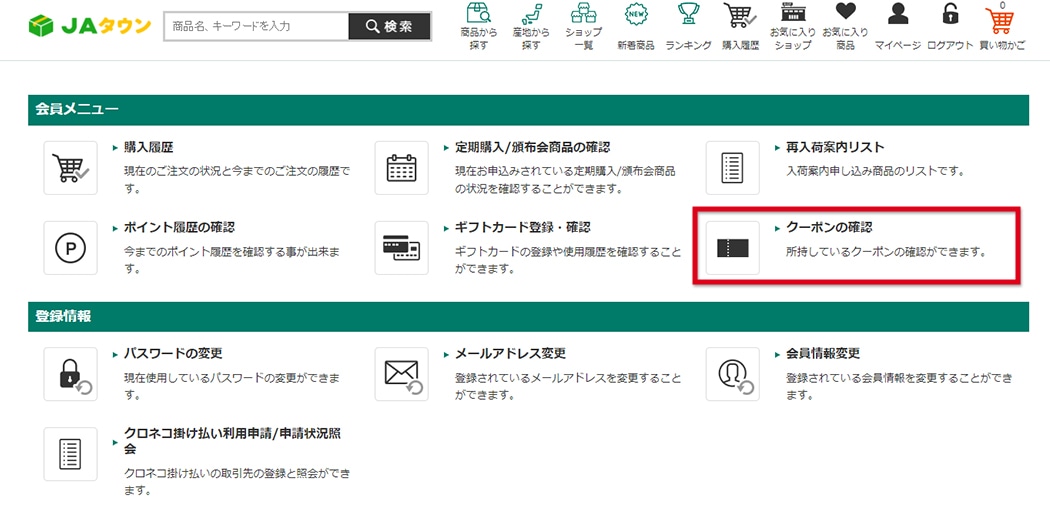This screenshot has height=508, width=1050.
Task: Click text 入荷案内申し込み商品のリストです。
Action: click(875, 172)
